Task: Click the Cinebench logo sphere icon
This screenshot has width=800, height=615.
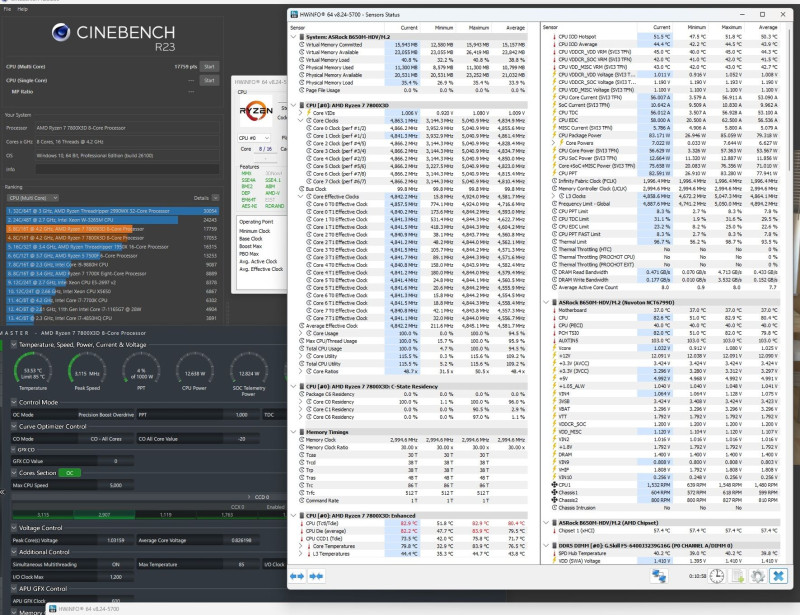Action: [x=61, y=33]
